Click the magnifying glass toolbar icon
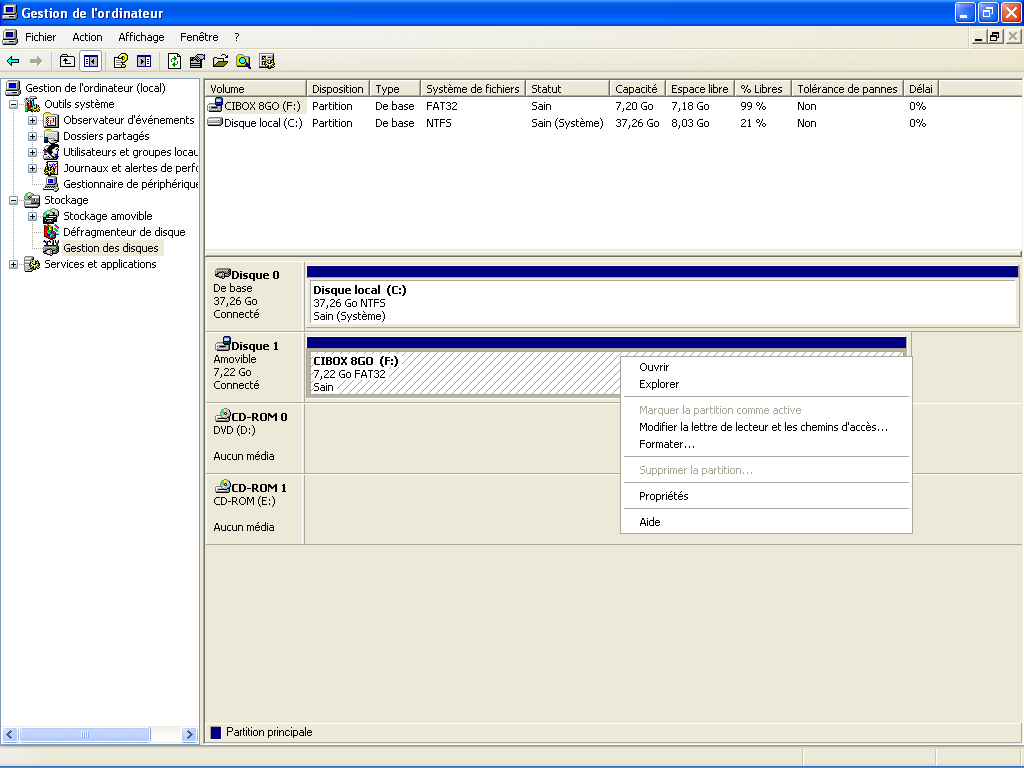Image resolution: width=1024 pixels, height=768 pixels. [x=244, y=61]
